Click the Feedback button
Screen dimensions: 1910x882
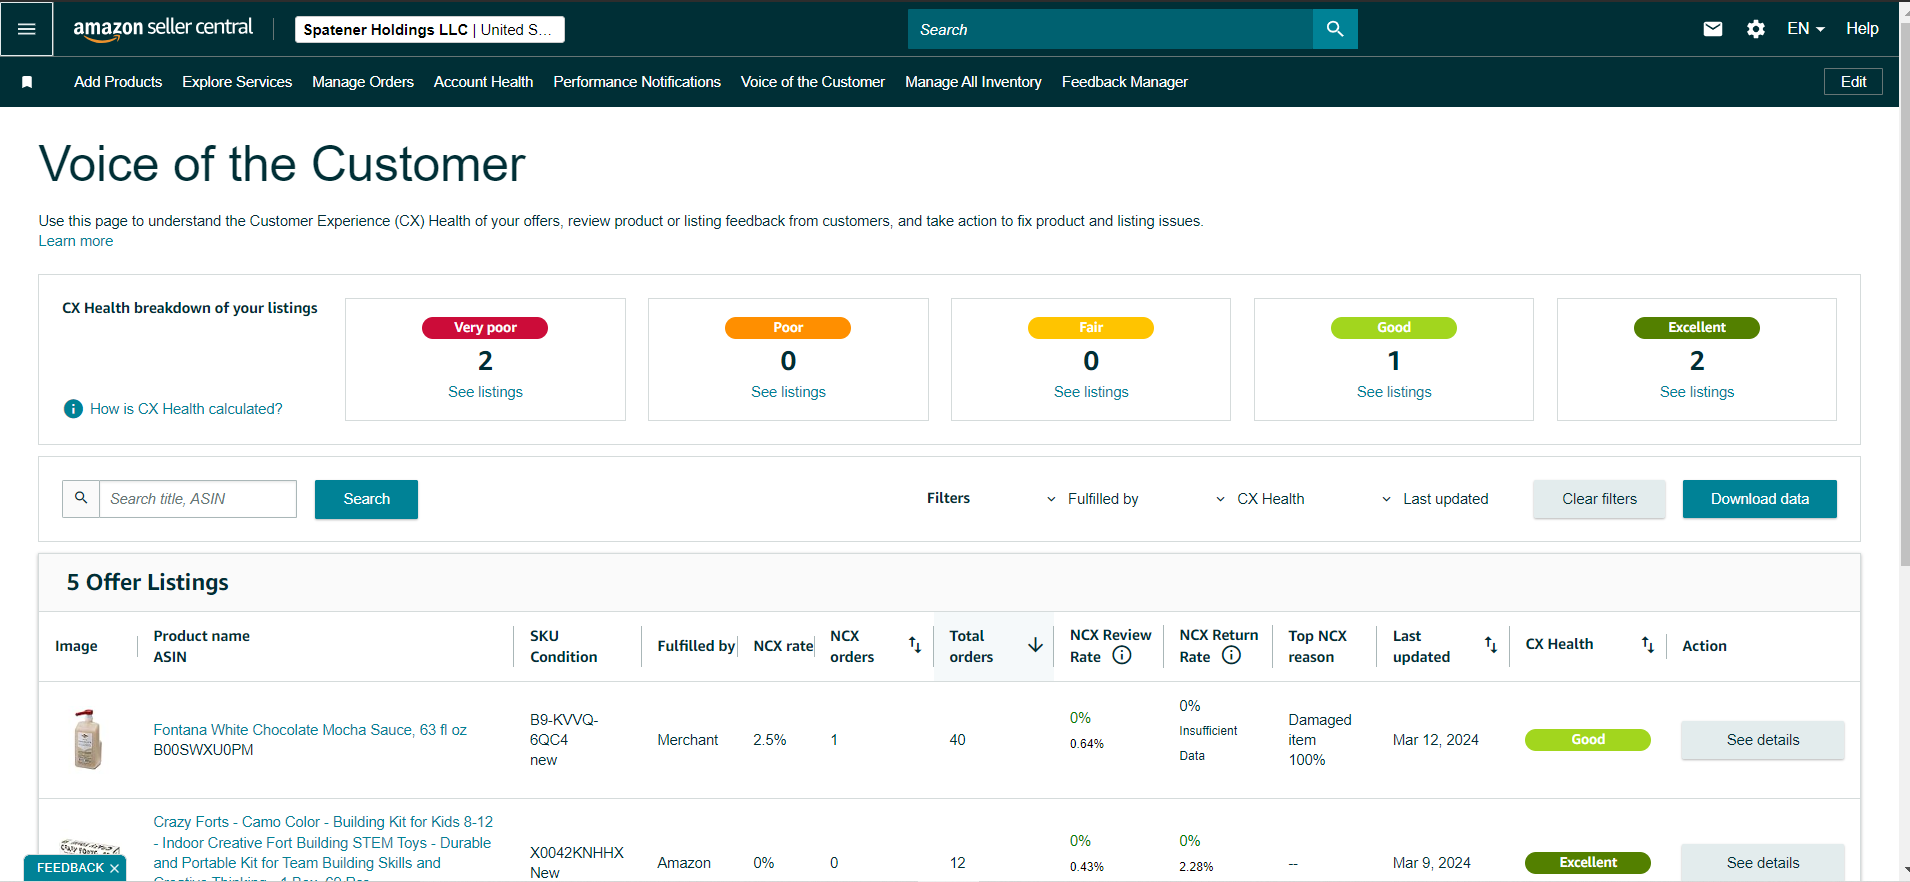tap(70, 868)
